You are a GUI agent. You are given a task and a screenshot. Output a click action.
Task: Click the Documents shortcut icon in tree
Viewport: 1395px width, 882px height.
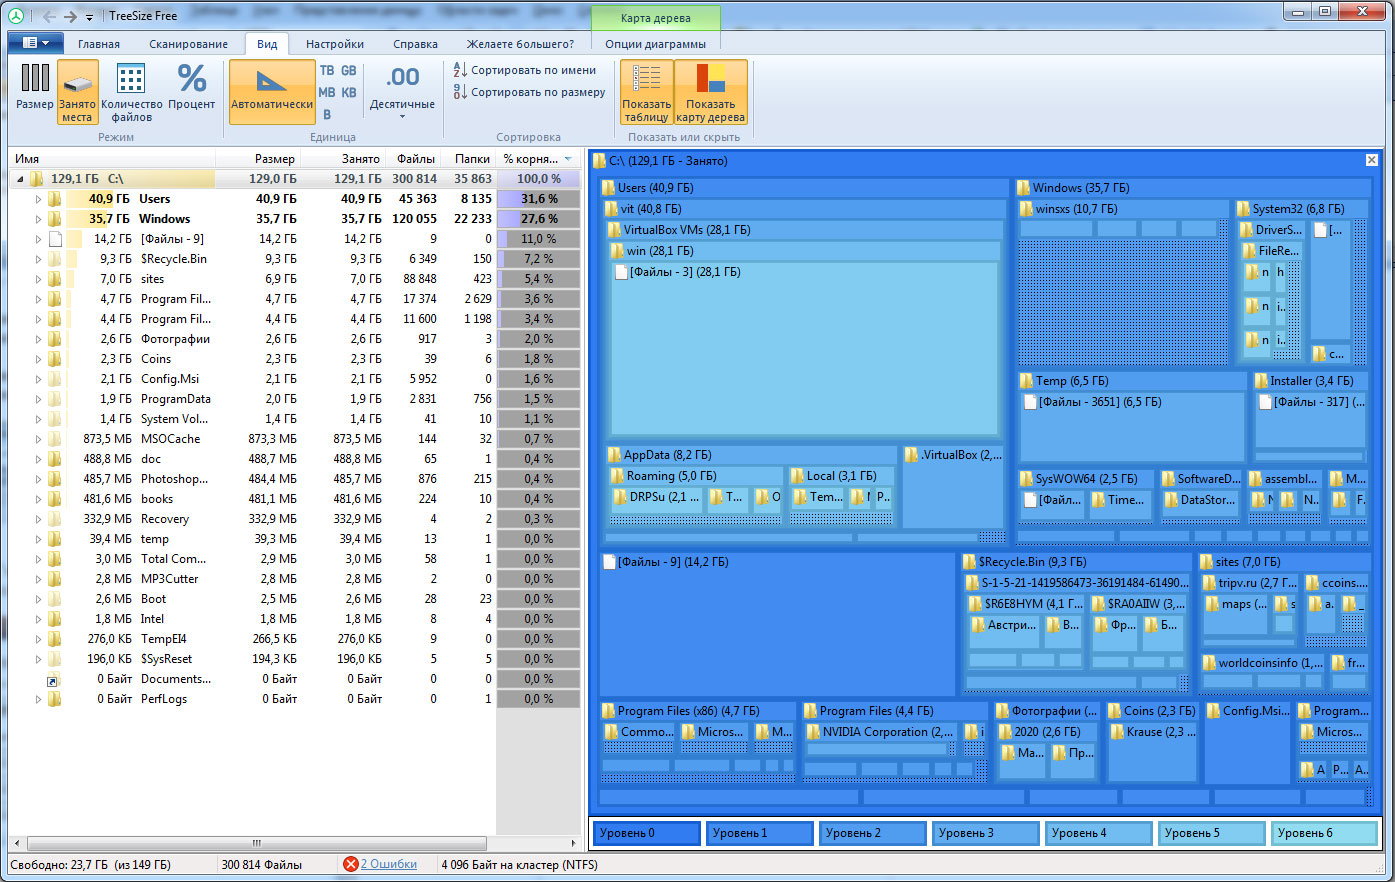point(53,679)
